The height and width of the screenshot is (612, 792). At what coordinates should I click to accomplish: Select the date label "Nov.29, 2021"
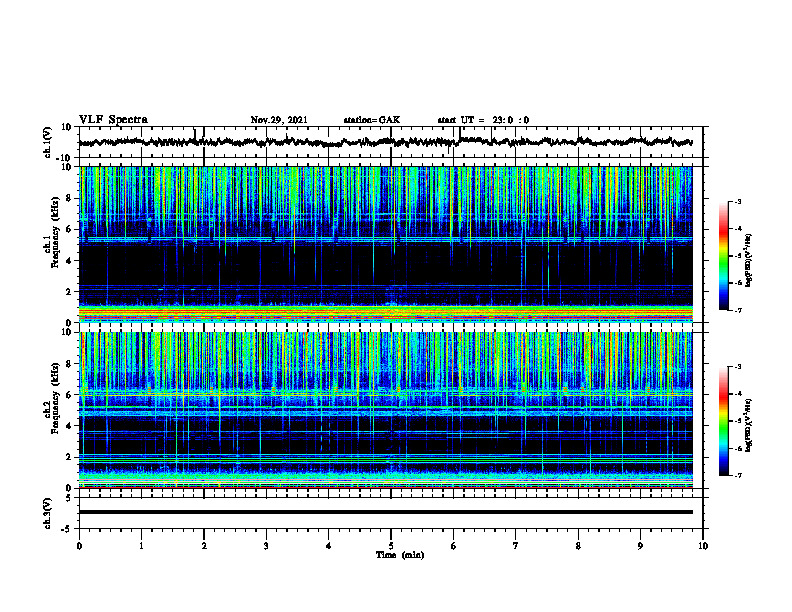click(x=279, y=120)
